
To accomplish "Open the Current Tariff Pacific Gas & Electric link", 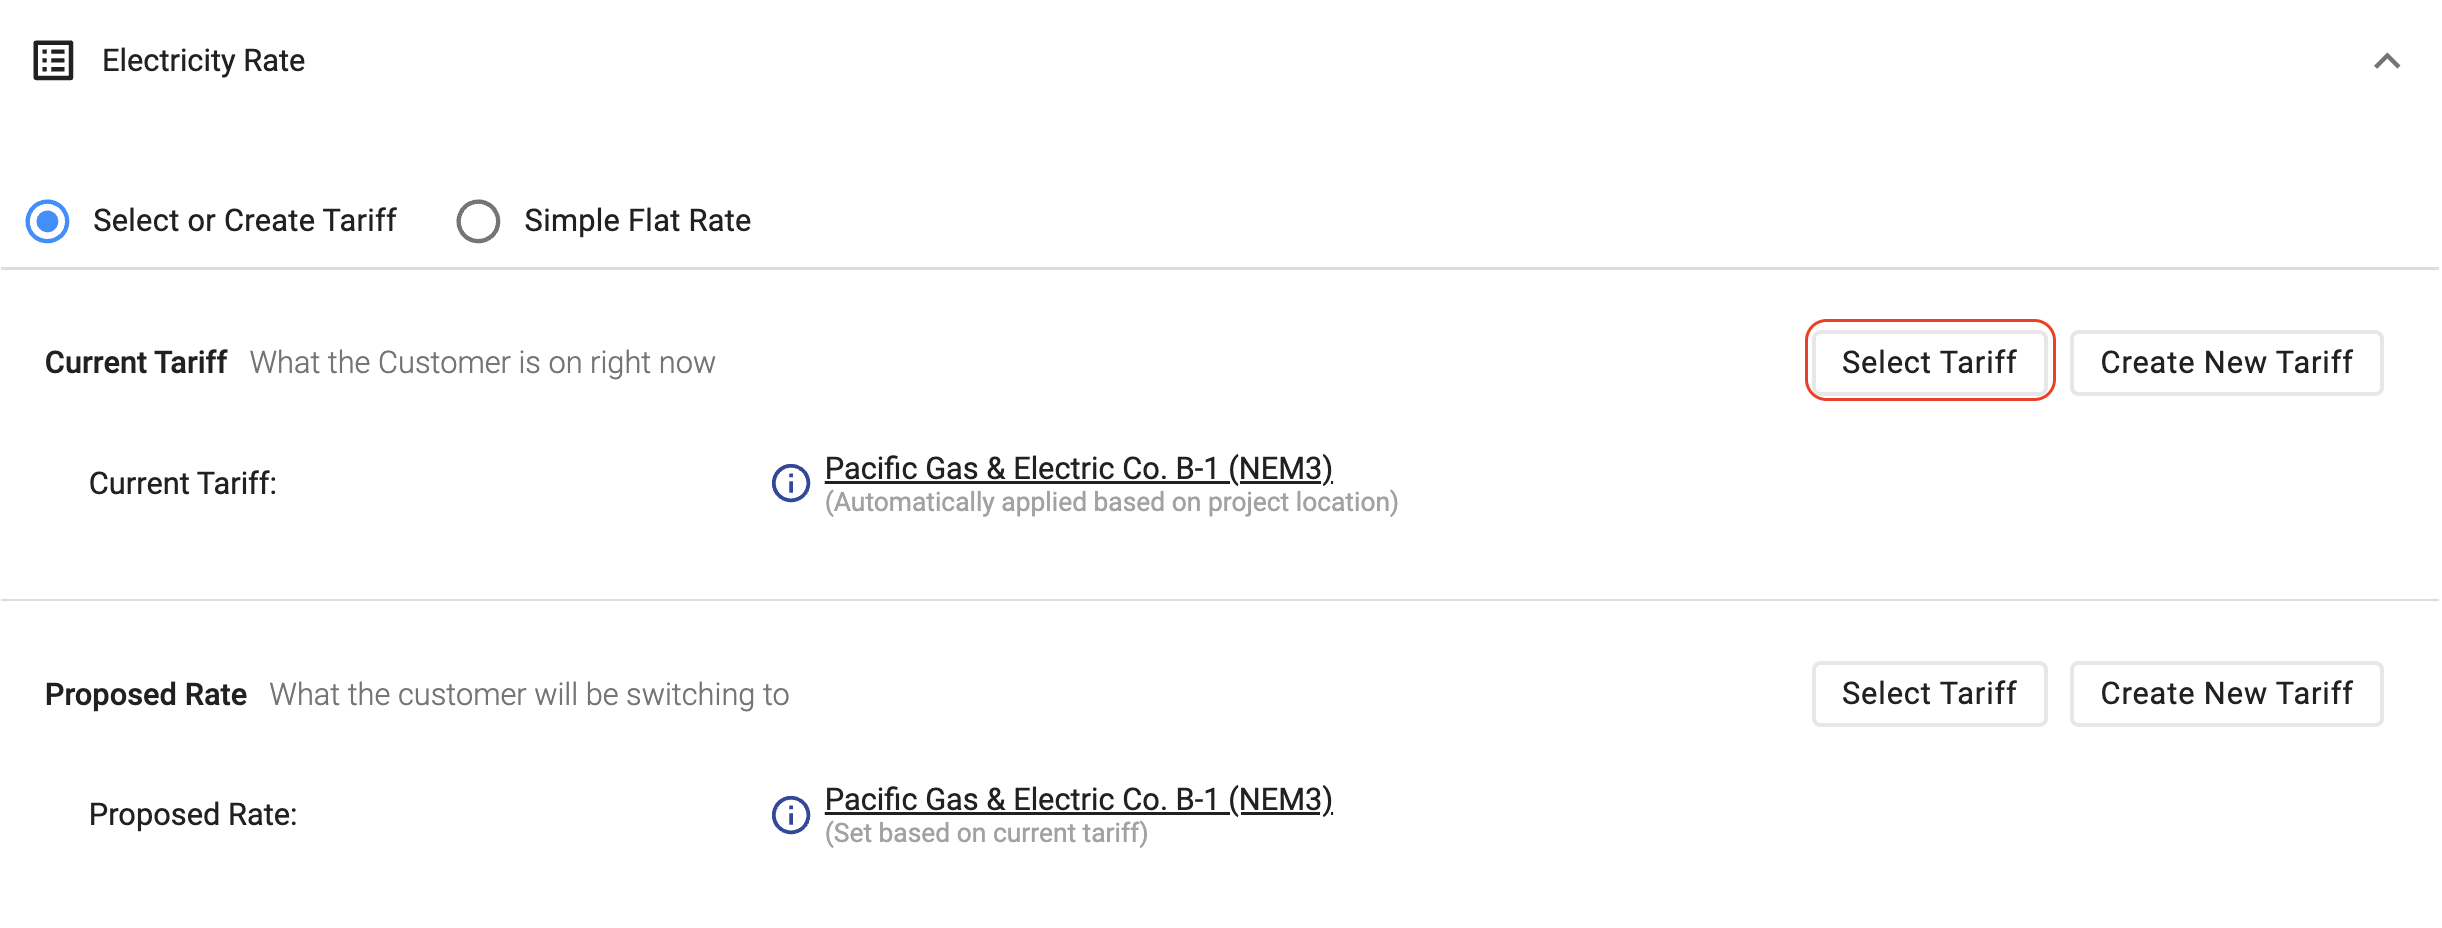I will pyautogui.click(x=1078, y=468).
